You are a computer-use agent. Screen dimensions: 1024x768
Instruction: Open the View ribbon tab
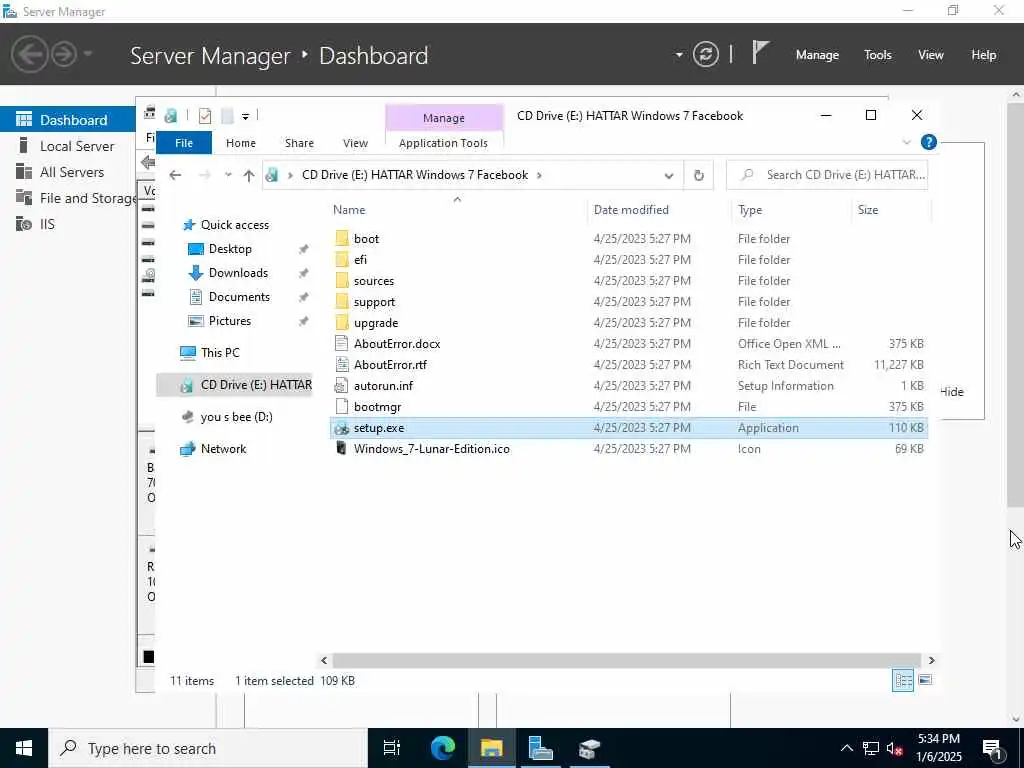pos(355,143)
